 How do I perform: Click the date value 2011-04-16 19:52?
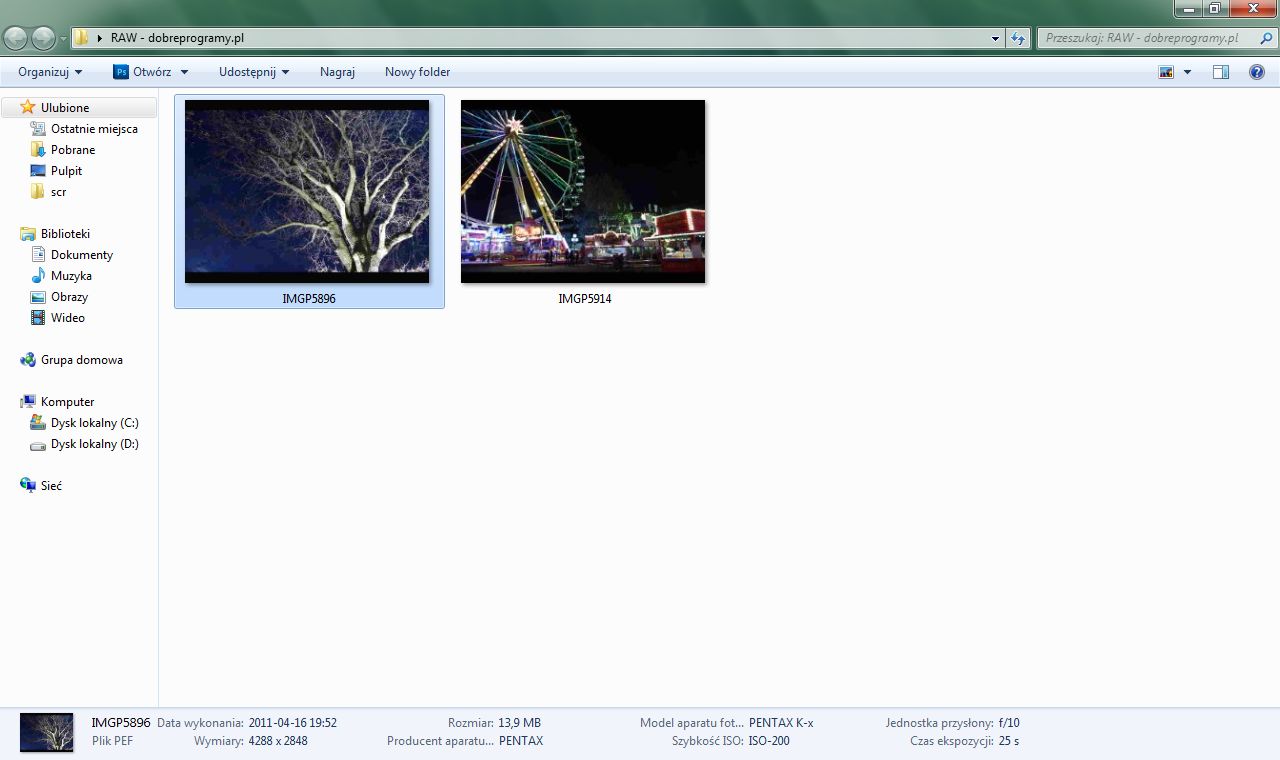tap(292, 722)
